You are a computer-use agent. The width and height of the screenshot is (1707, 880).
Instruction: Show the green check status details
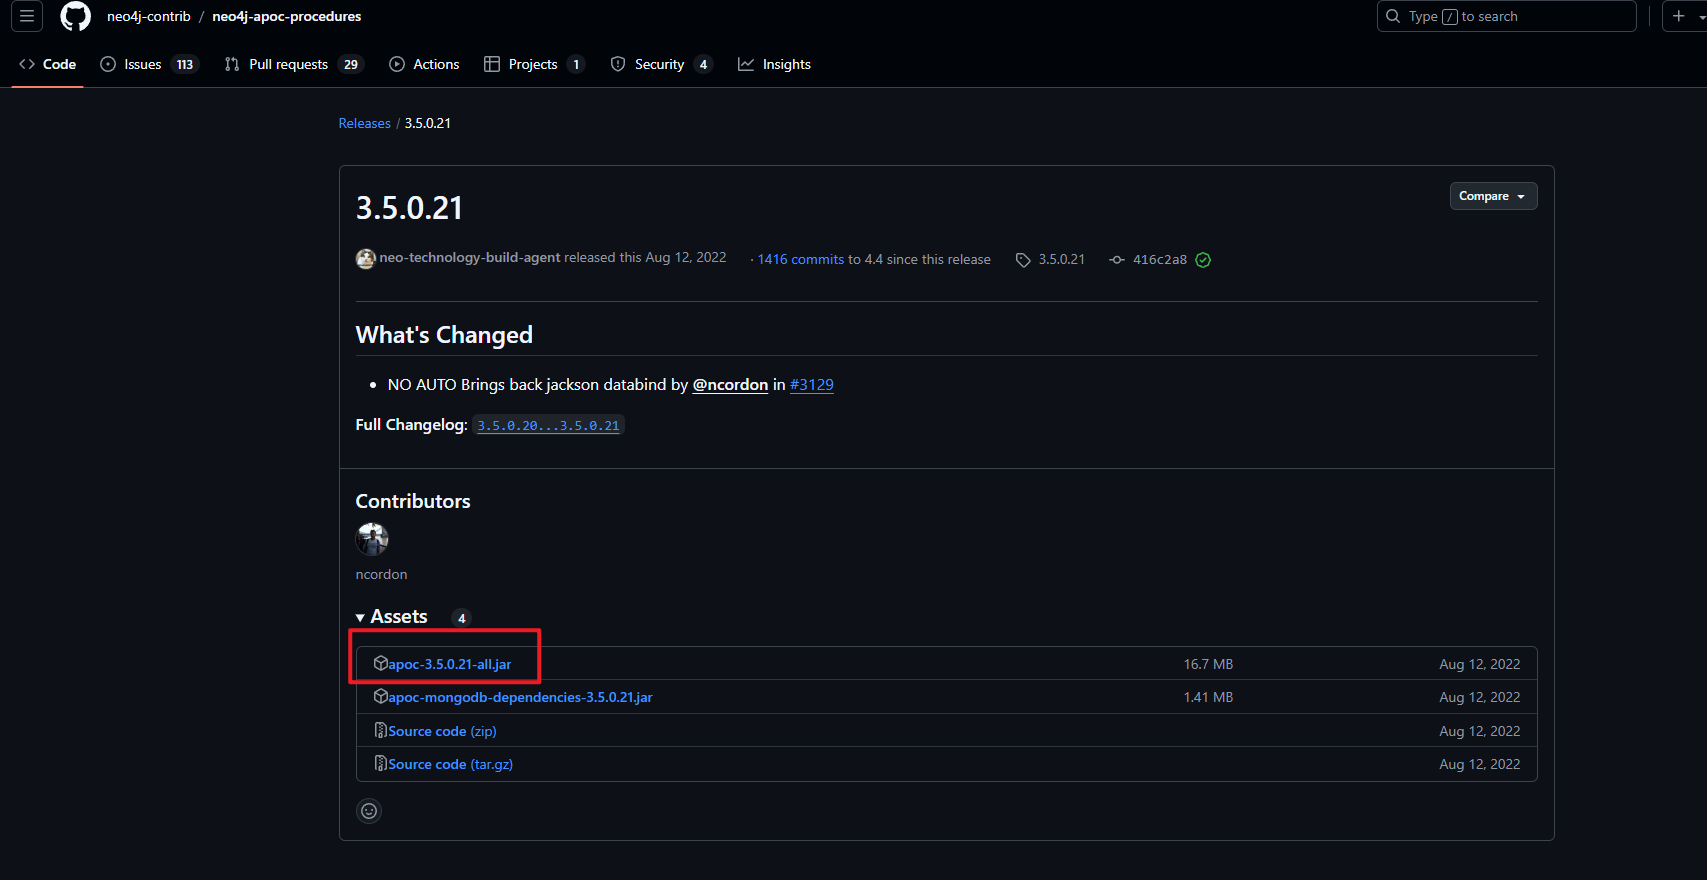tap(1203, 260)
